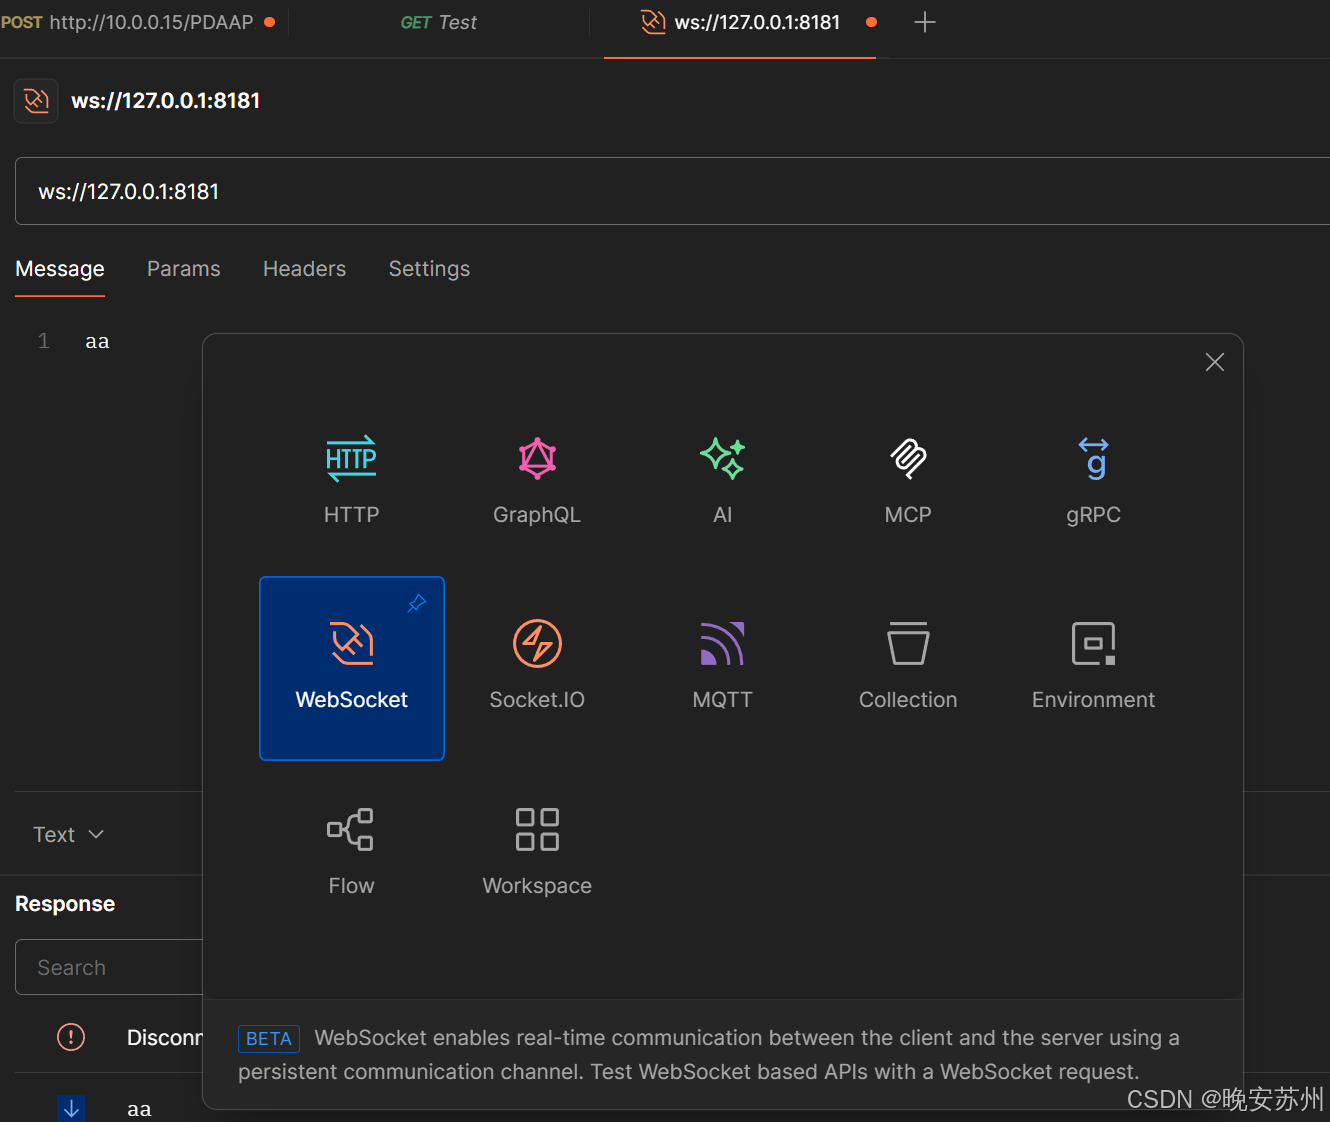
Task: Open the Message tab
Action: (60, 269)
